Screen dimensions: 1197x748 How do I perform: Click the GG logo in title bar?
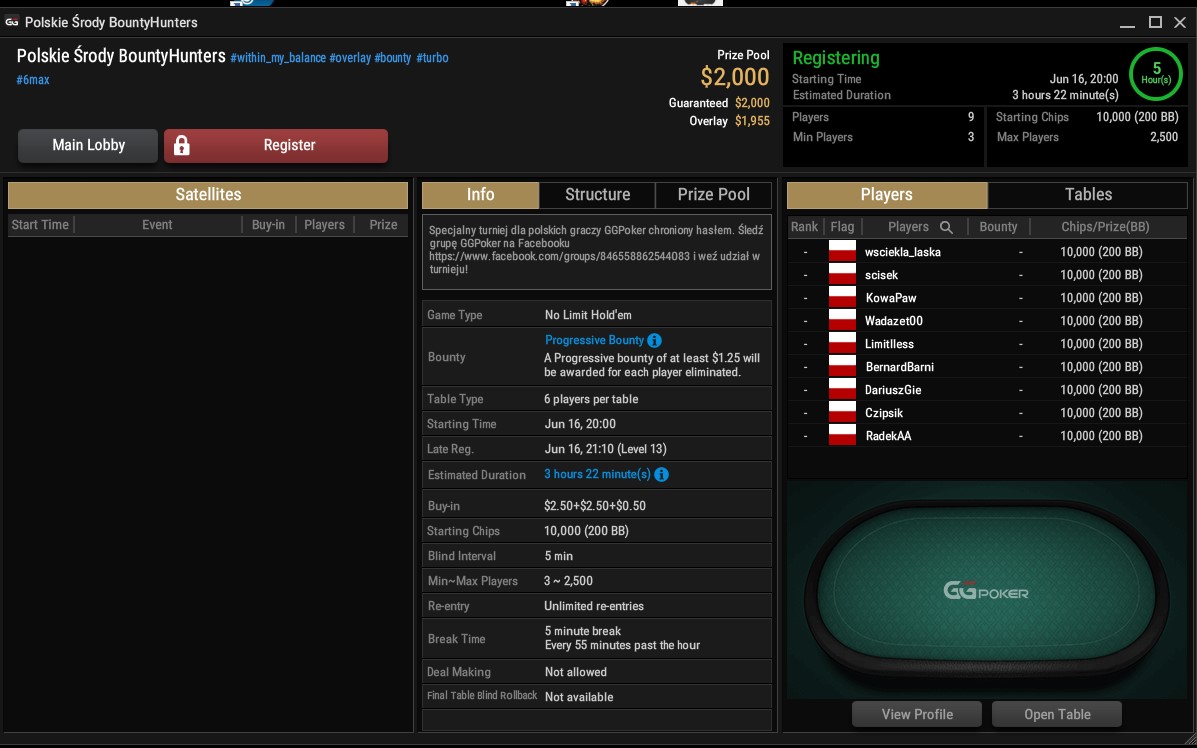[x=11, y=22]
